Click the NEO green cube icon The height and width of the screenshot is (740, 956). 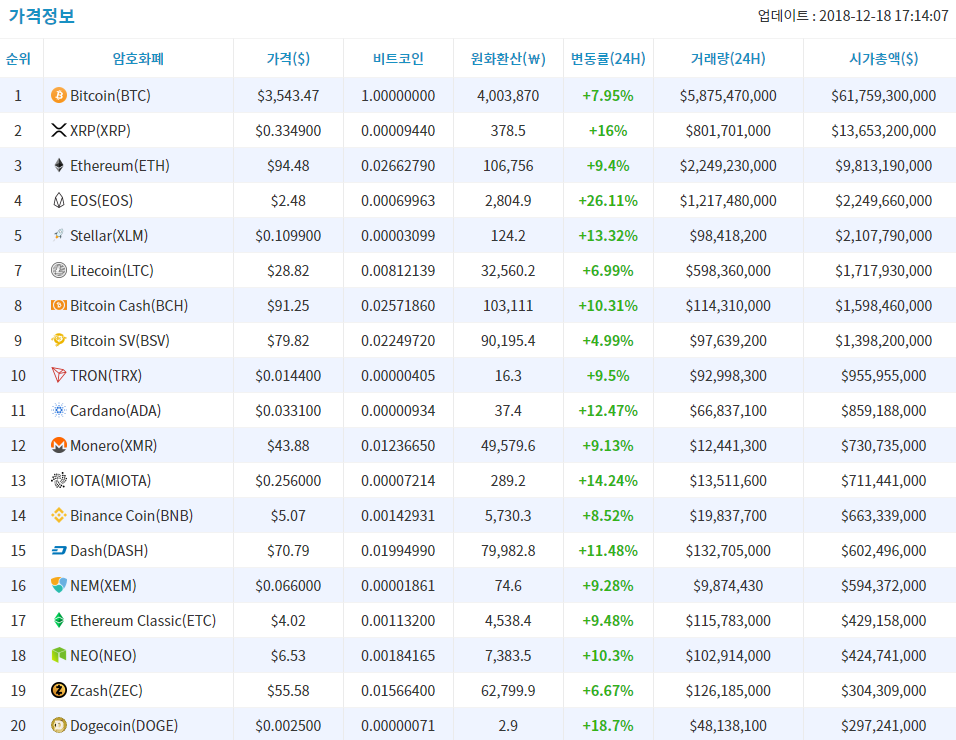(59, 655)
